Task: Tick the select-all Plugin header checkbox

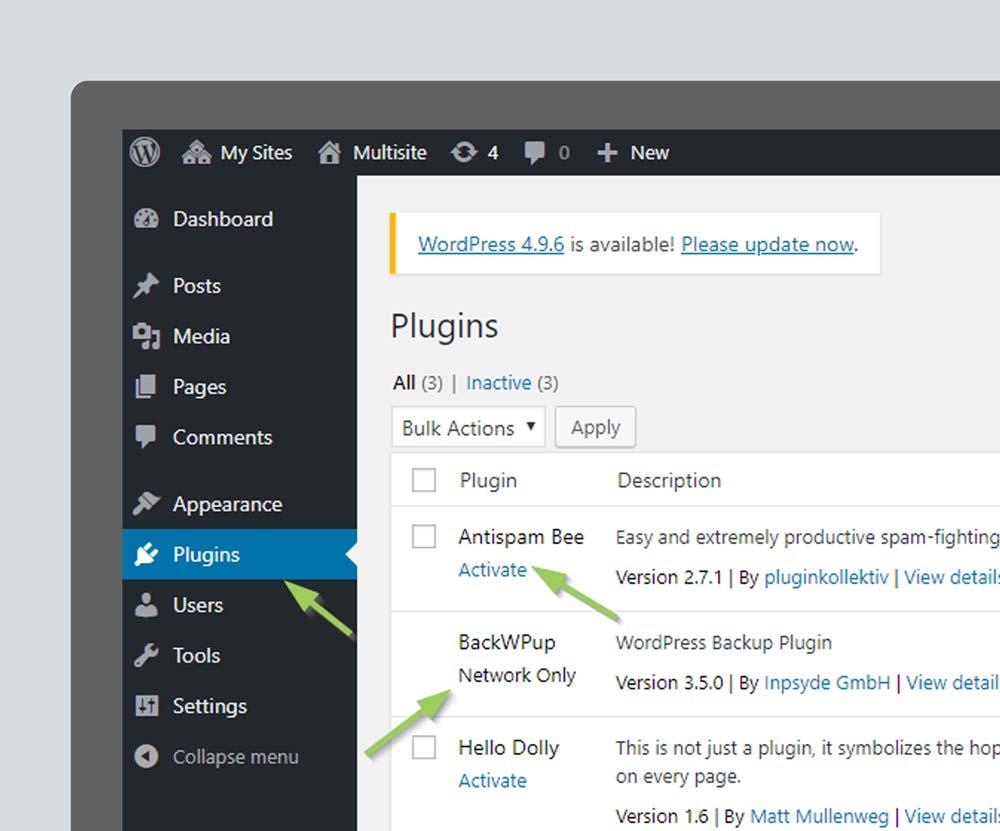Action: (x=424, y=480)
